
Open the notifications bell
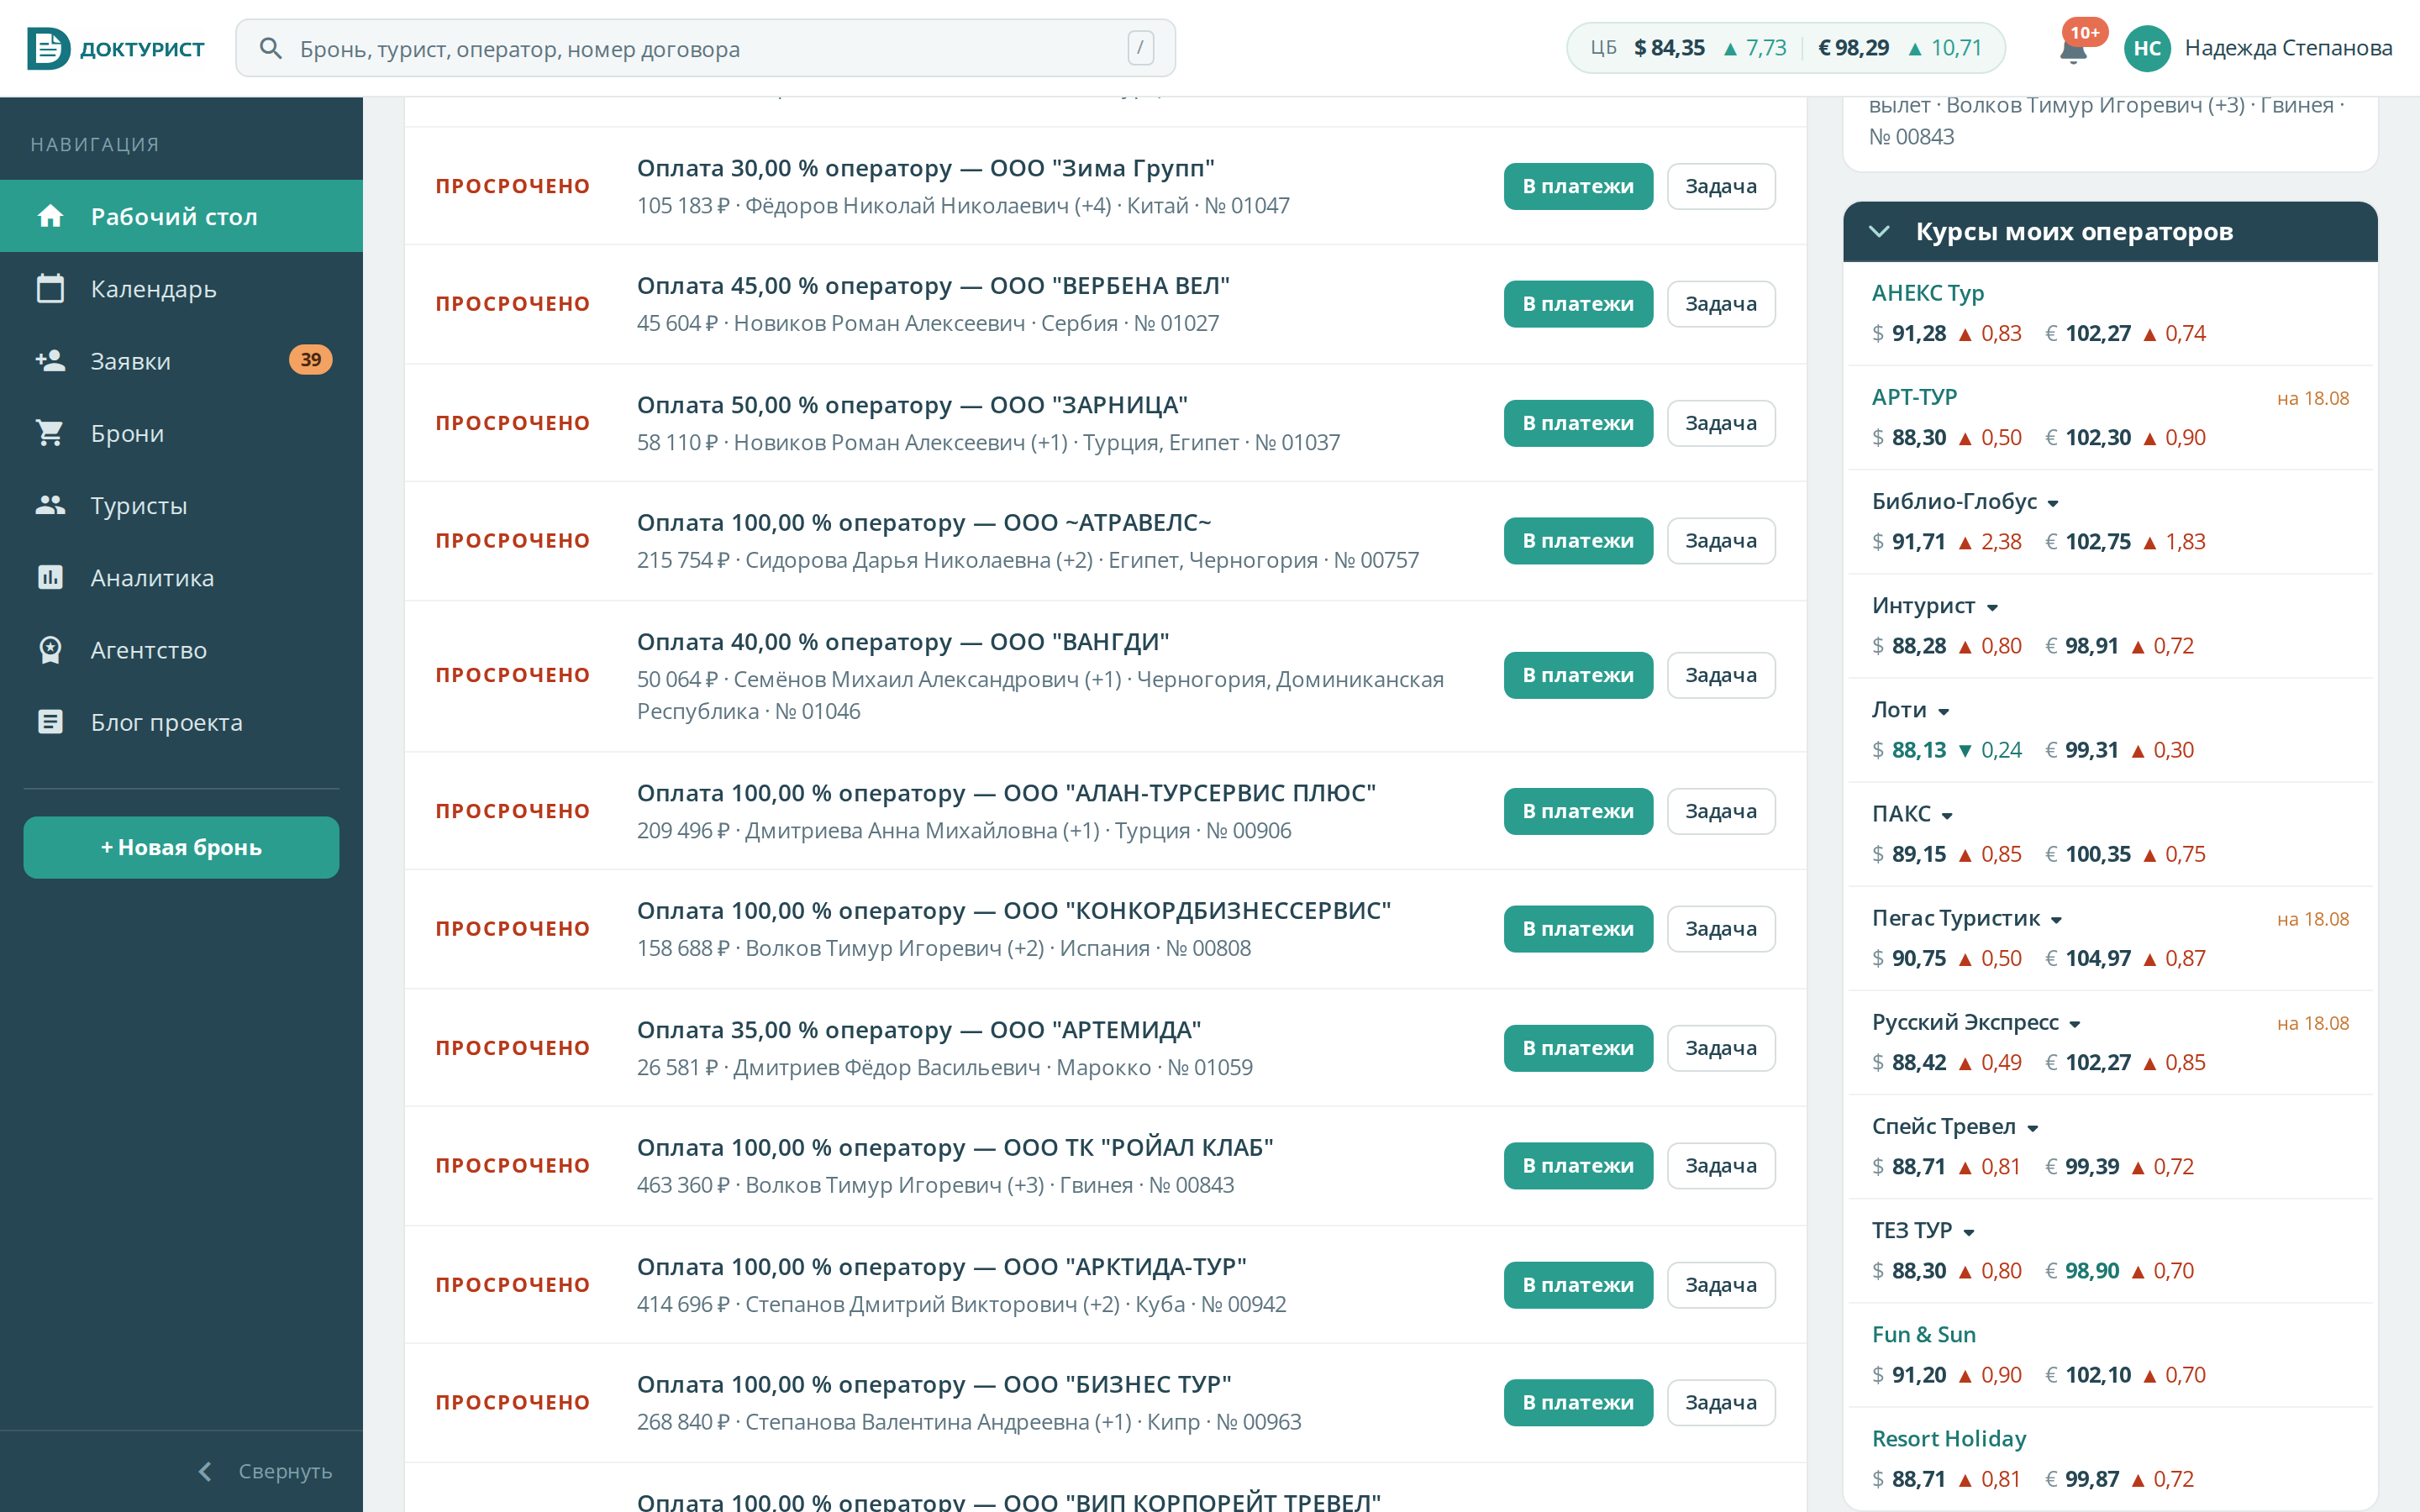coord(2073,49)
